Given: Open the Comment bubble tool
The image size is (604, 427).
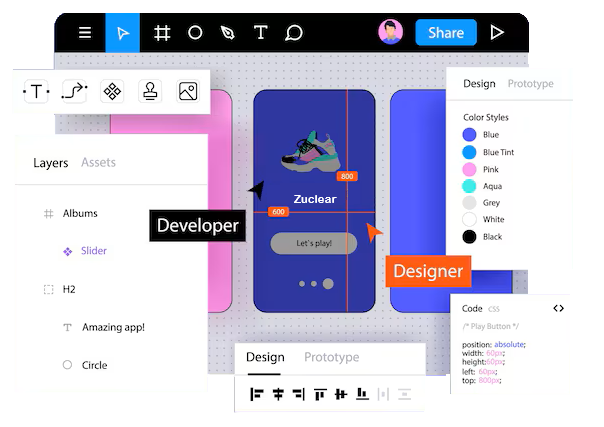Looking at the screenshot, I should click(x=294, y=33).
